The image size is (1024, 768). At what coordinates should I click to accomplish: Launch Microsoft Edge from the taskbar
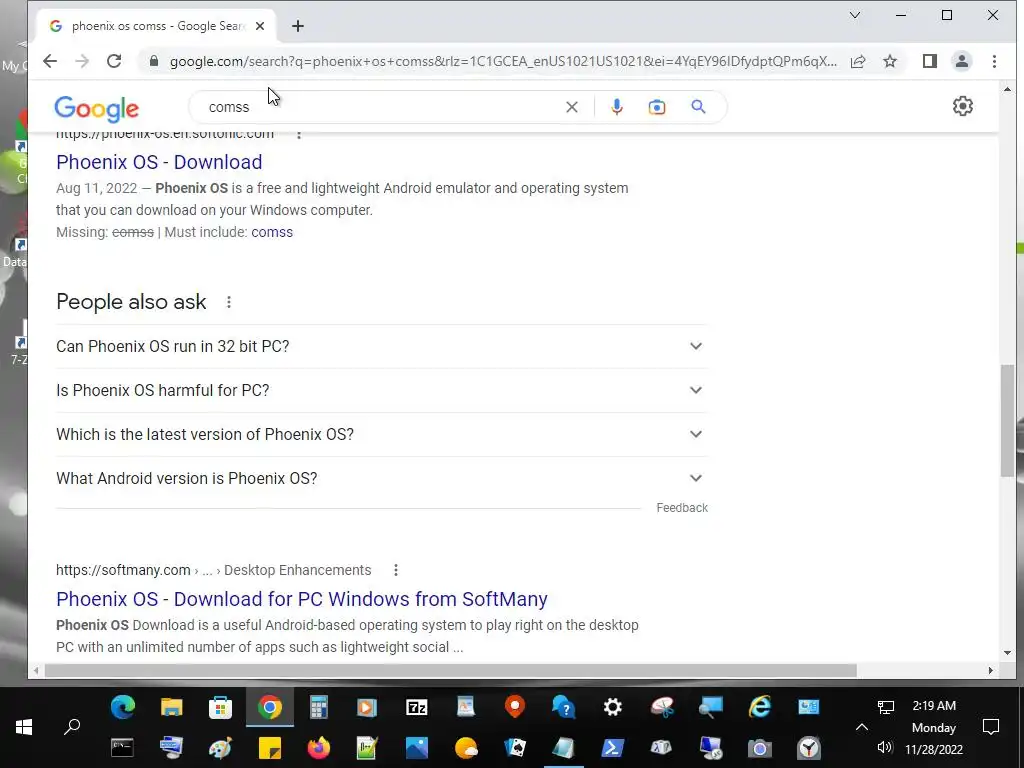(x=123, y=707)
